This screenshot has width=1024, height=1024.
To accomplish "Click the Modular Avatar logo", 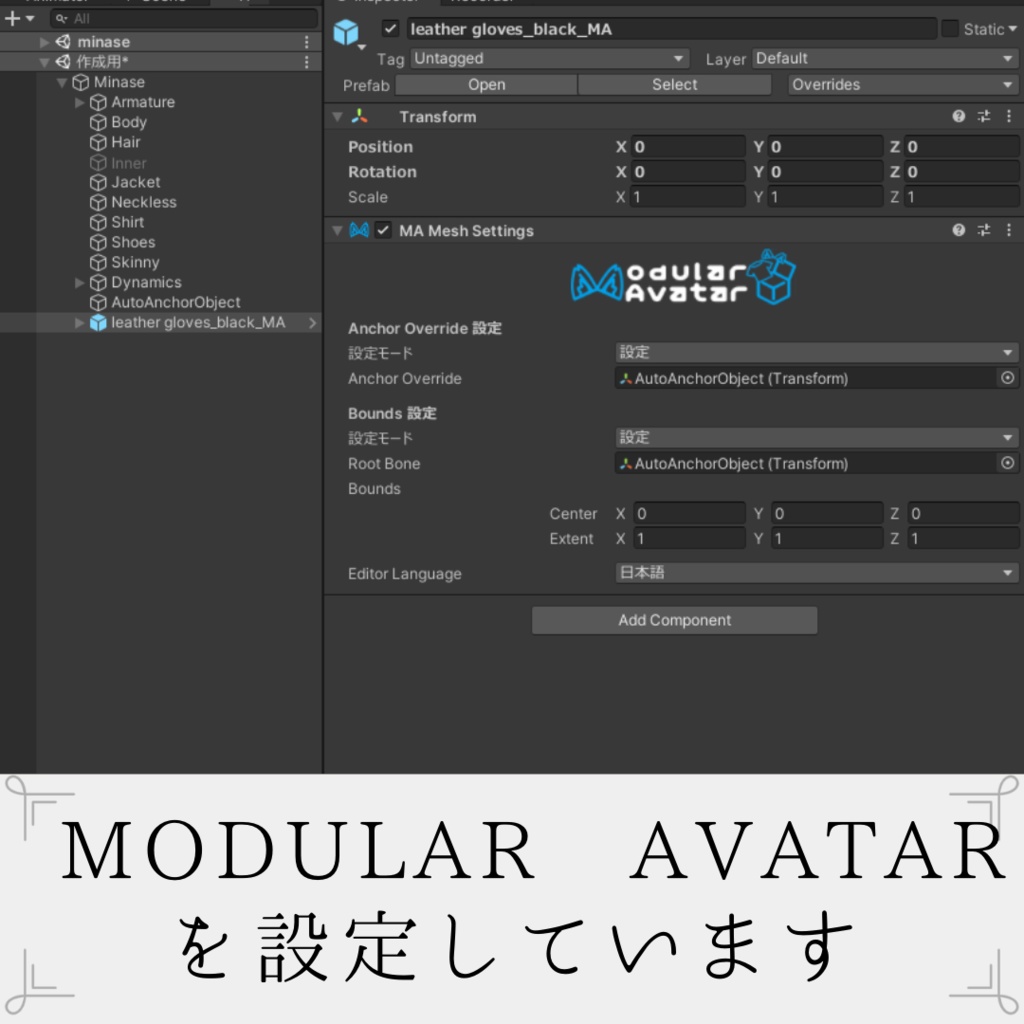I will 682,278.
